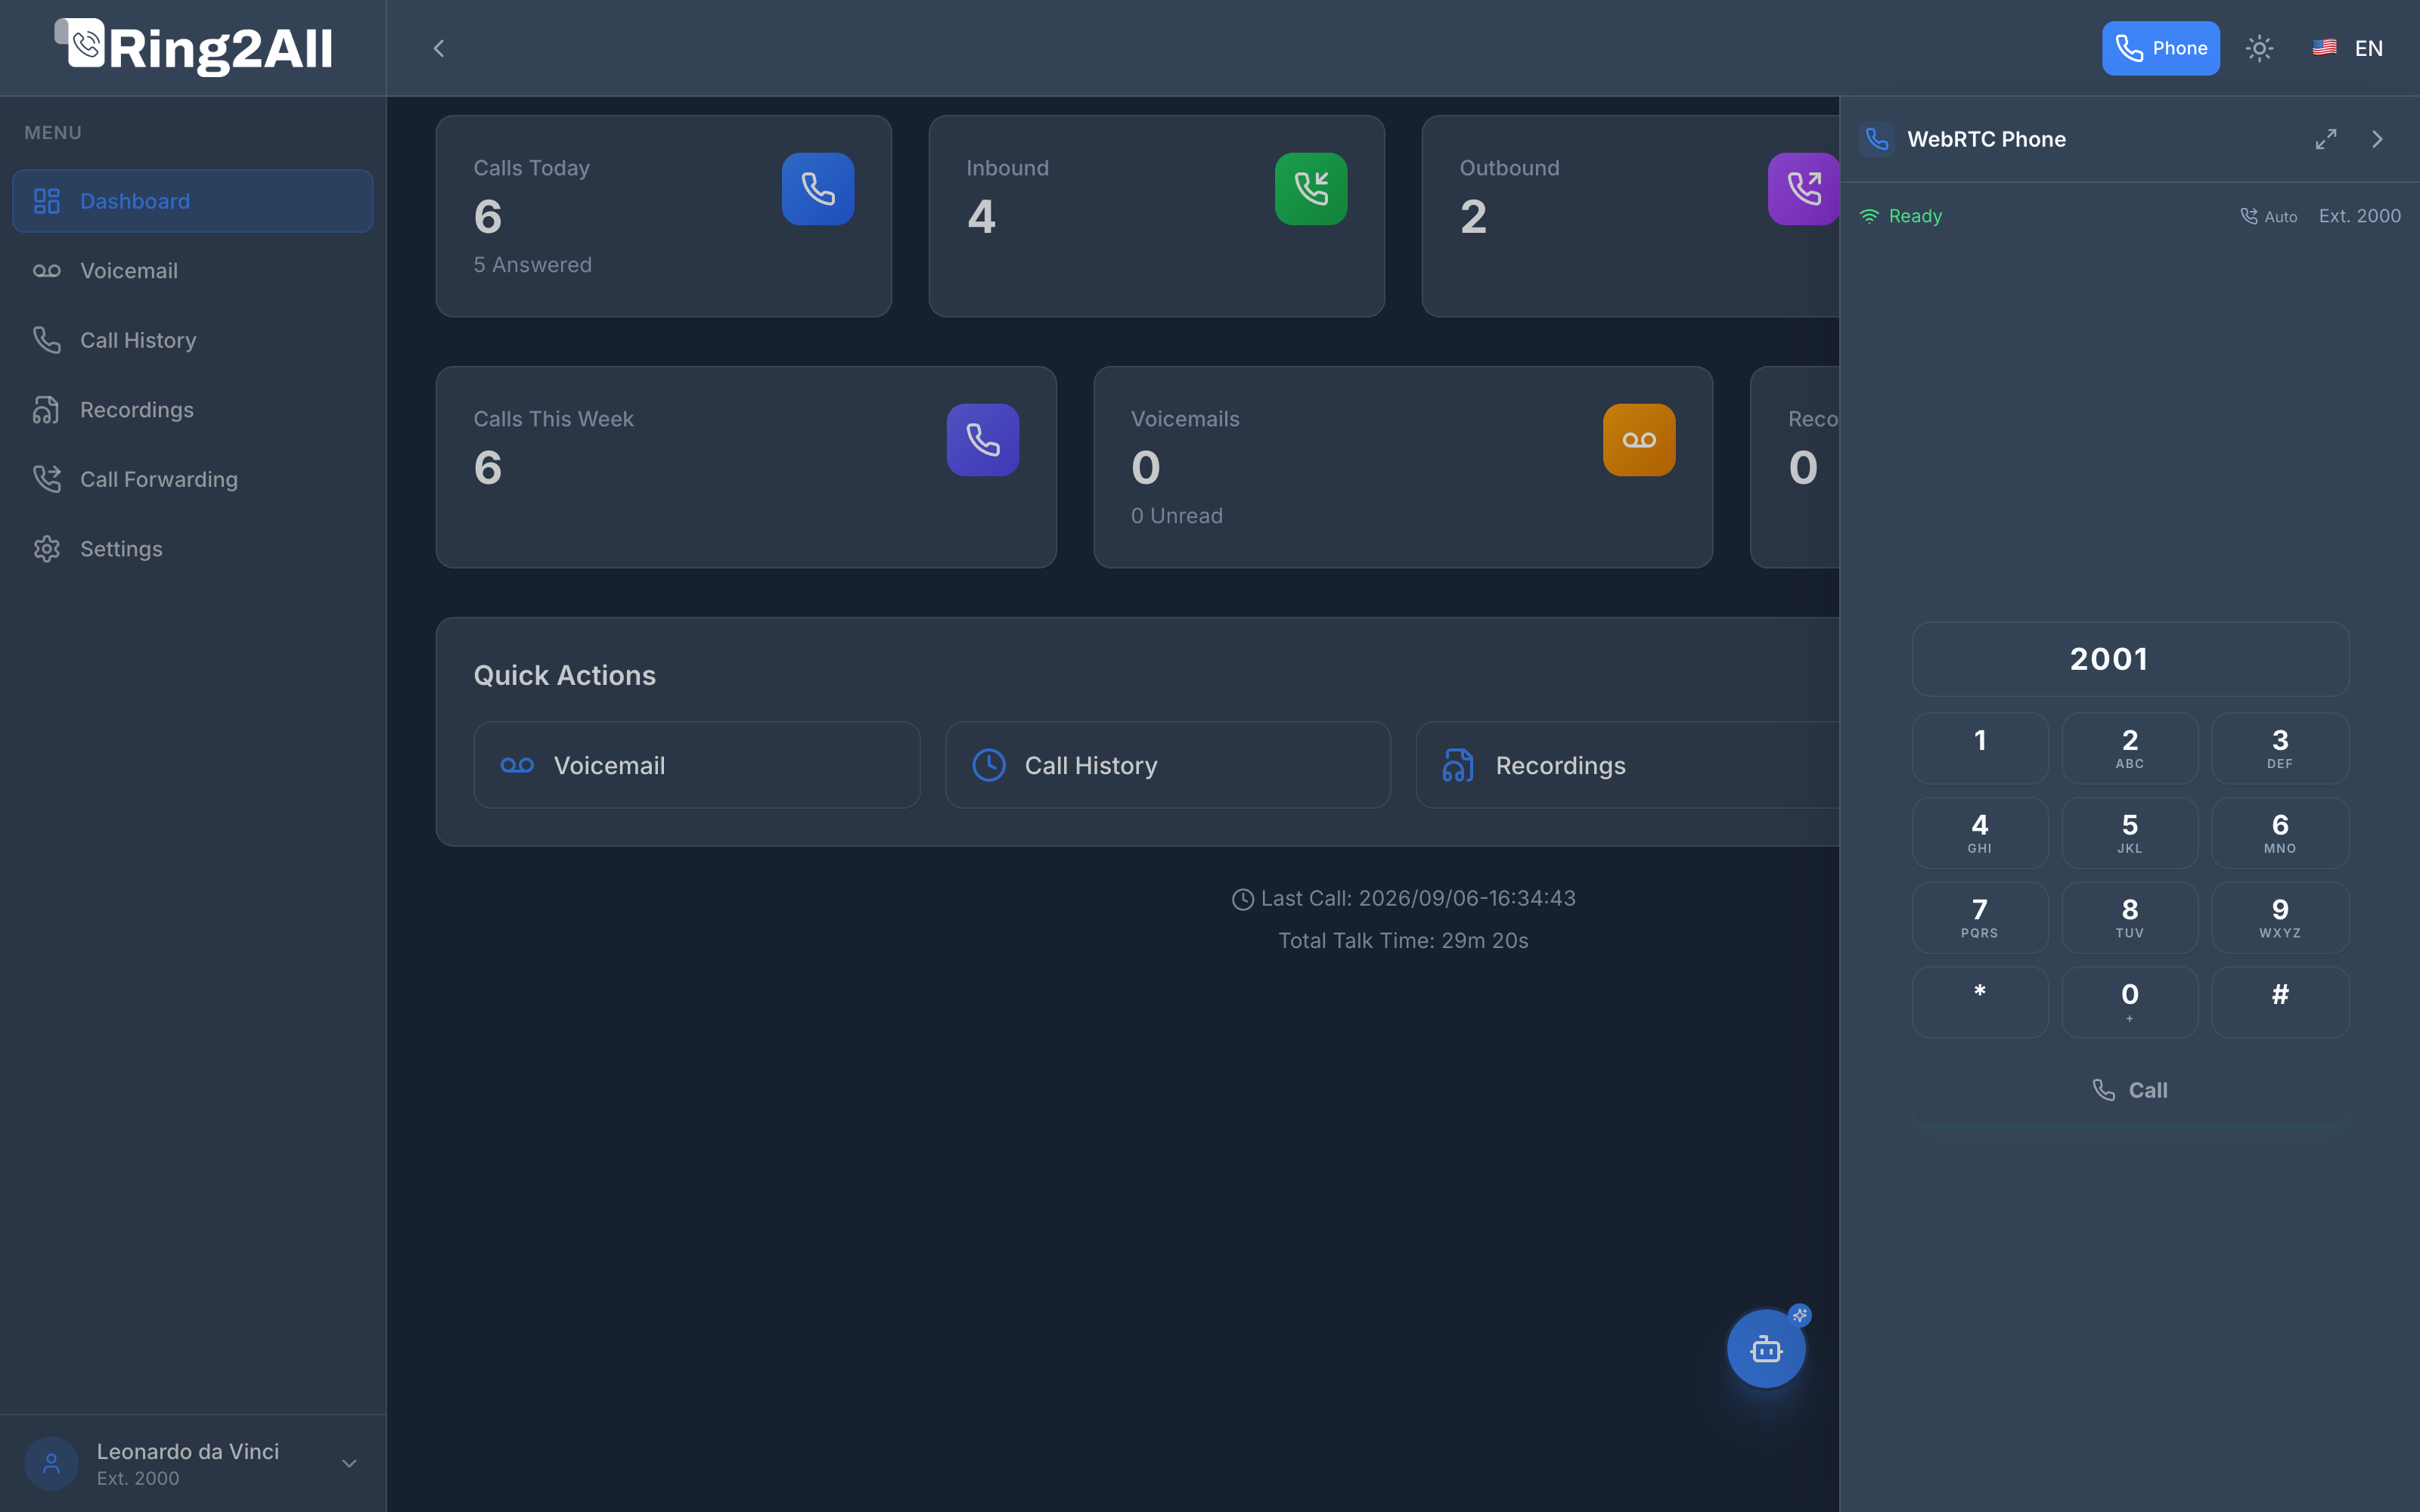The width and height of the screenshot is (2420, 1512).
Task: Open Dashboard in the sidebar menu
Action: click(193, 201)
